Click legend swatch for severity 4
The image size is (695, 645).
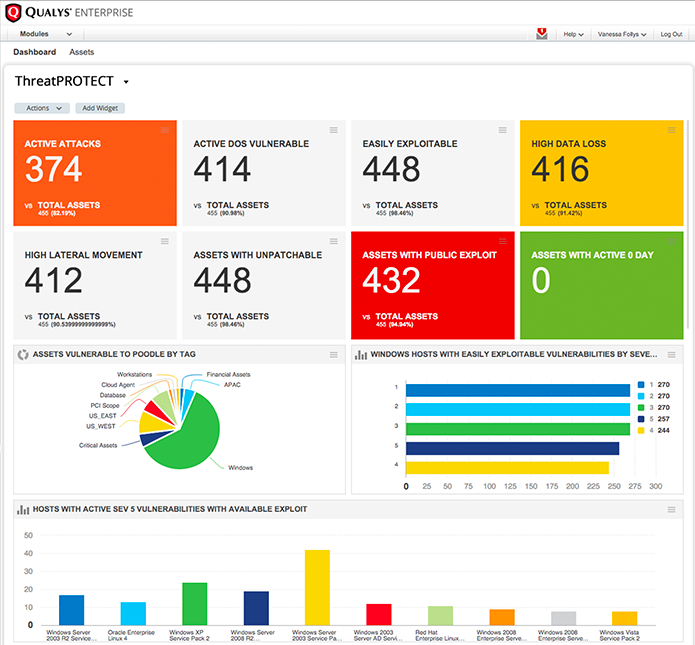pyautogui.click(x=641, y=430)
